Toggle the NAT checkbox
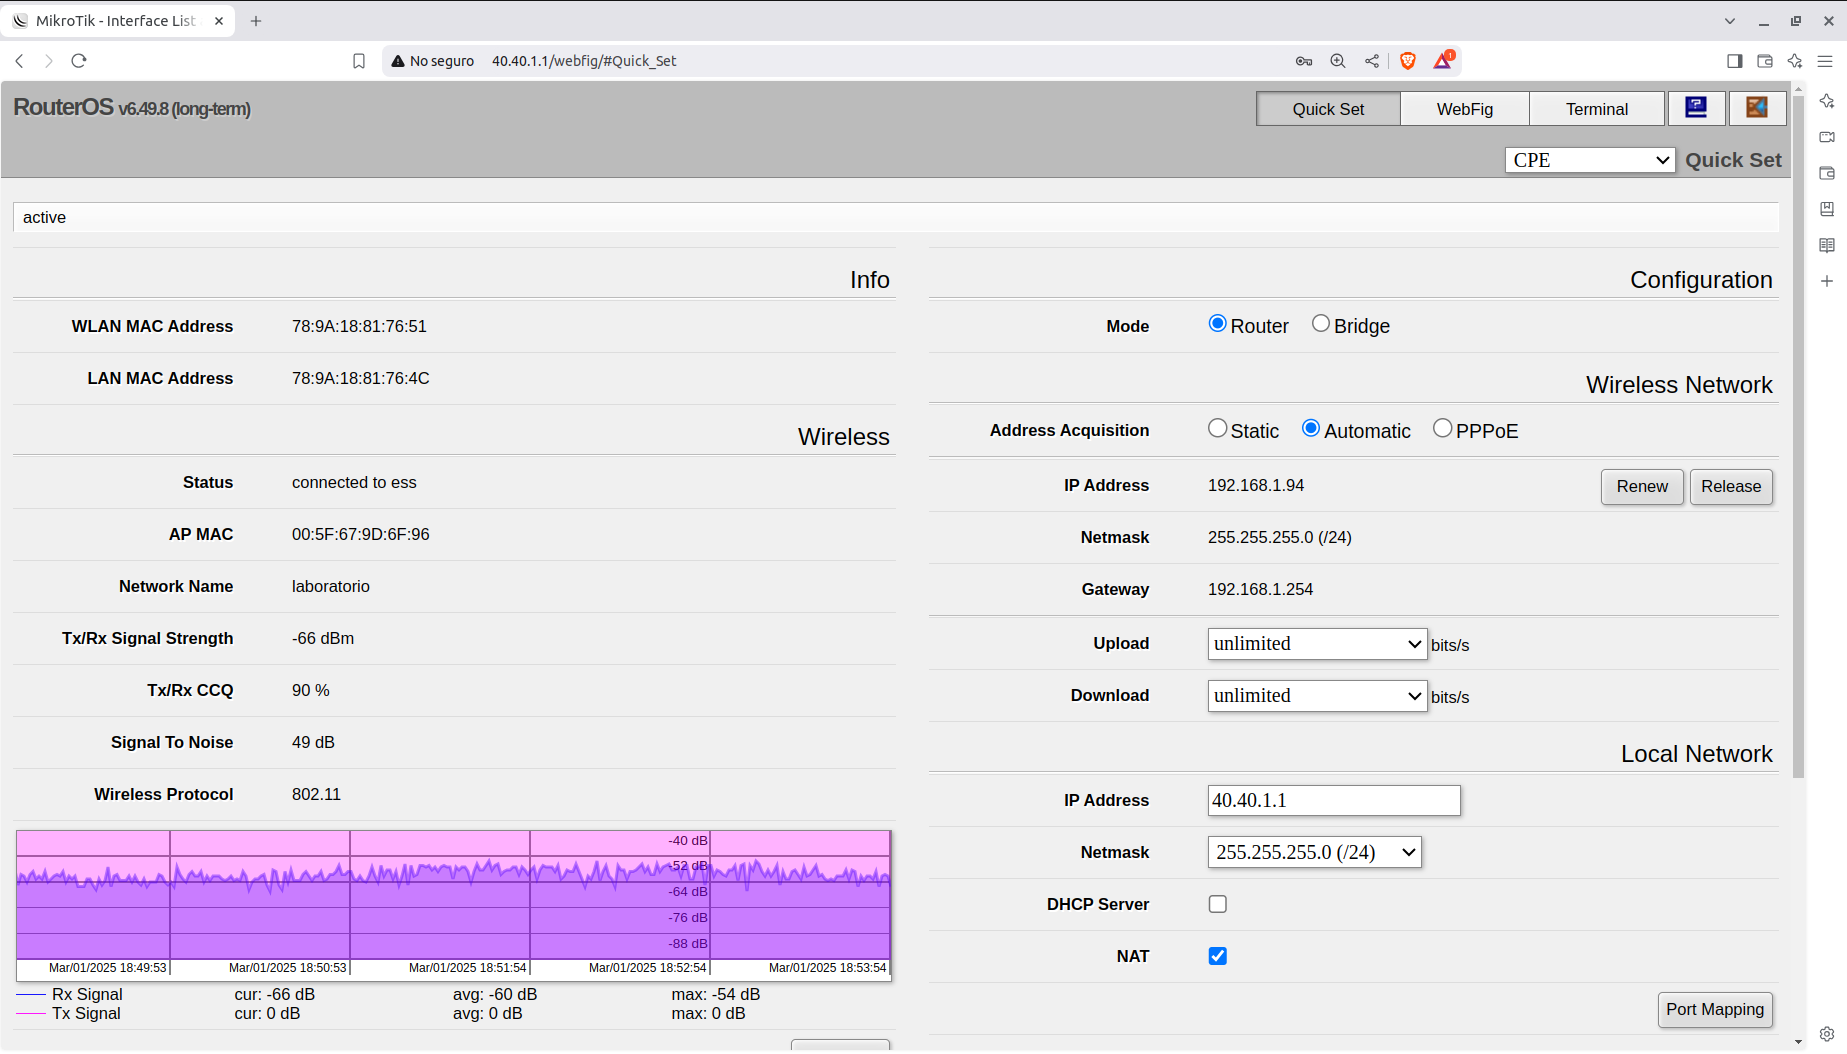Image resolution: width=1847 pixels, height=1054 pixels. (1217, 956)
